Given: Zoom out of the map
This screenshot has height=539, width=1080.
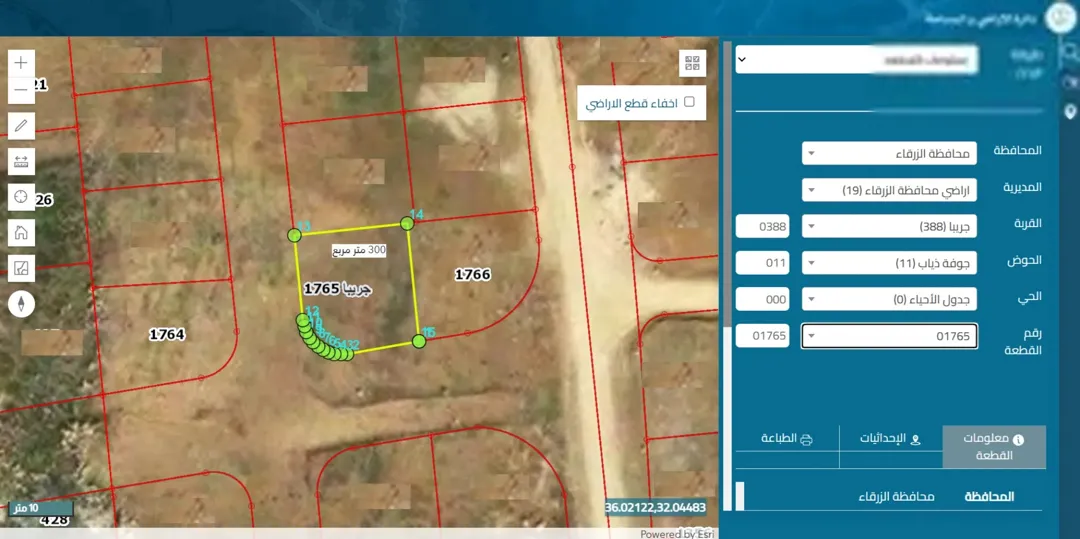Looking at the screenshot, I should [21, 89].
